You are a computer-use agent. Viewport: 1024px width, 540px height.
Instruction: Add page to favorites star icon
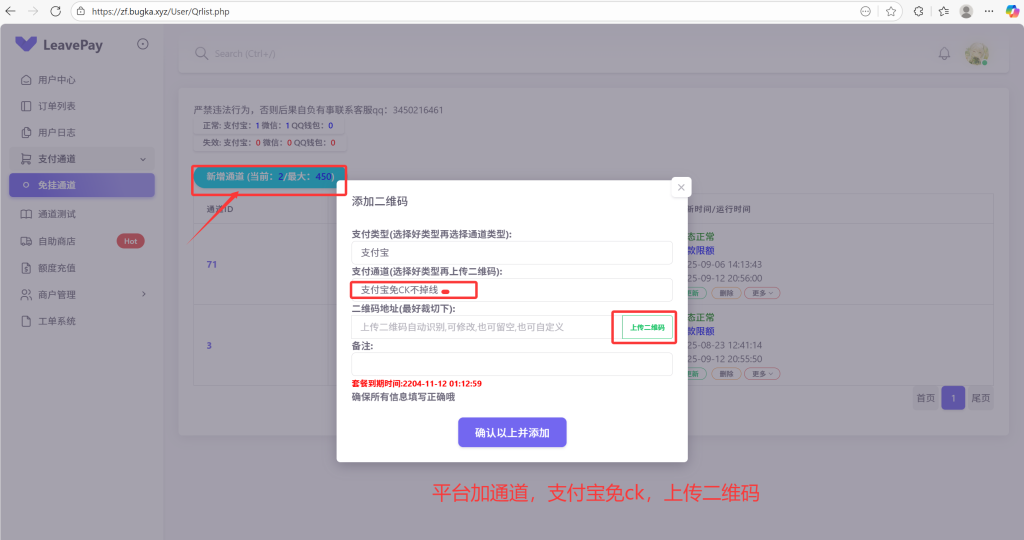click(891, 11)
